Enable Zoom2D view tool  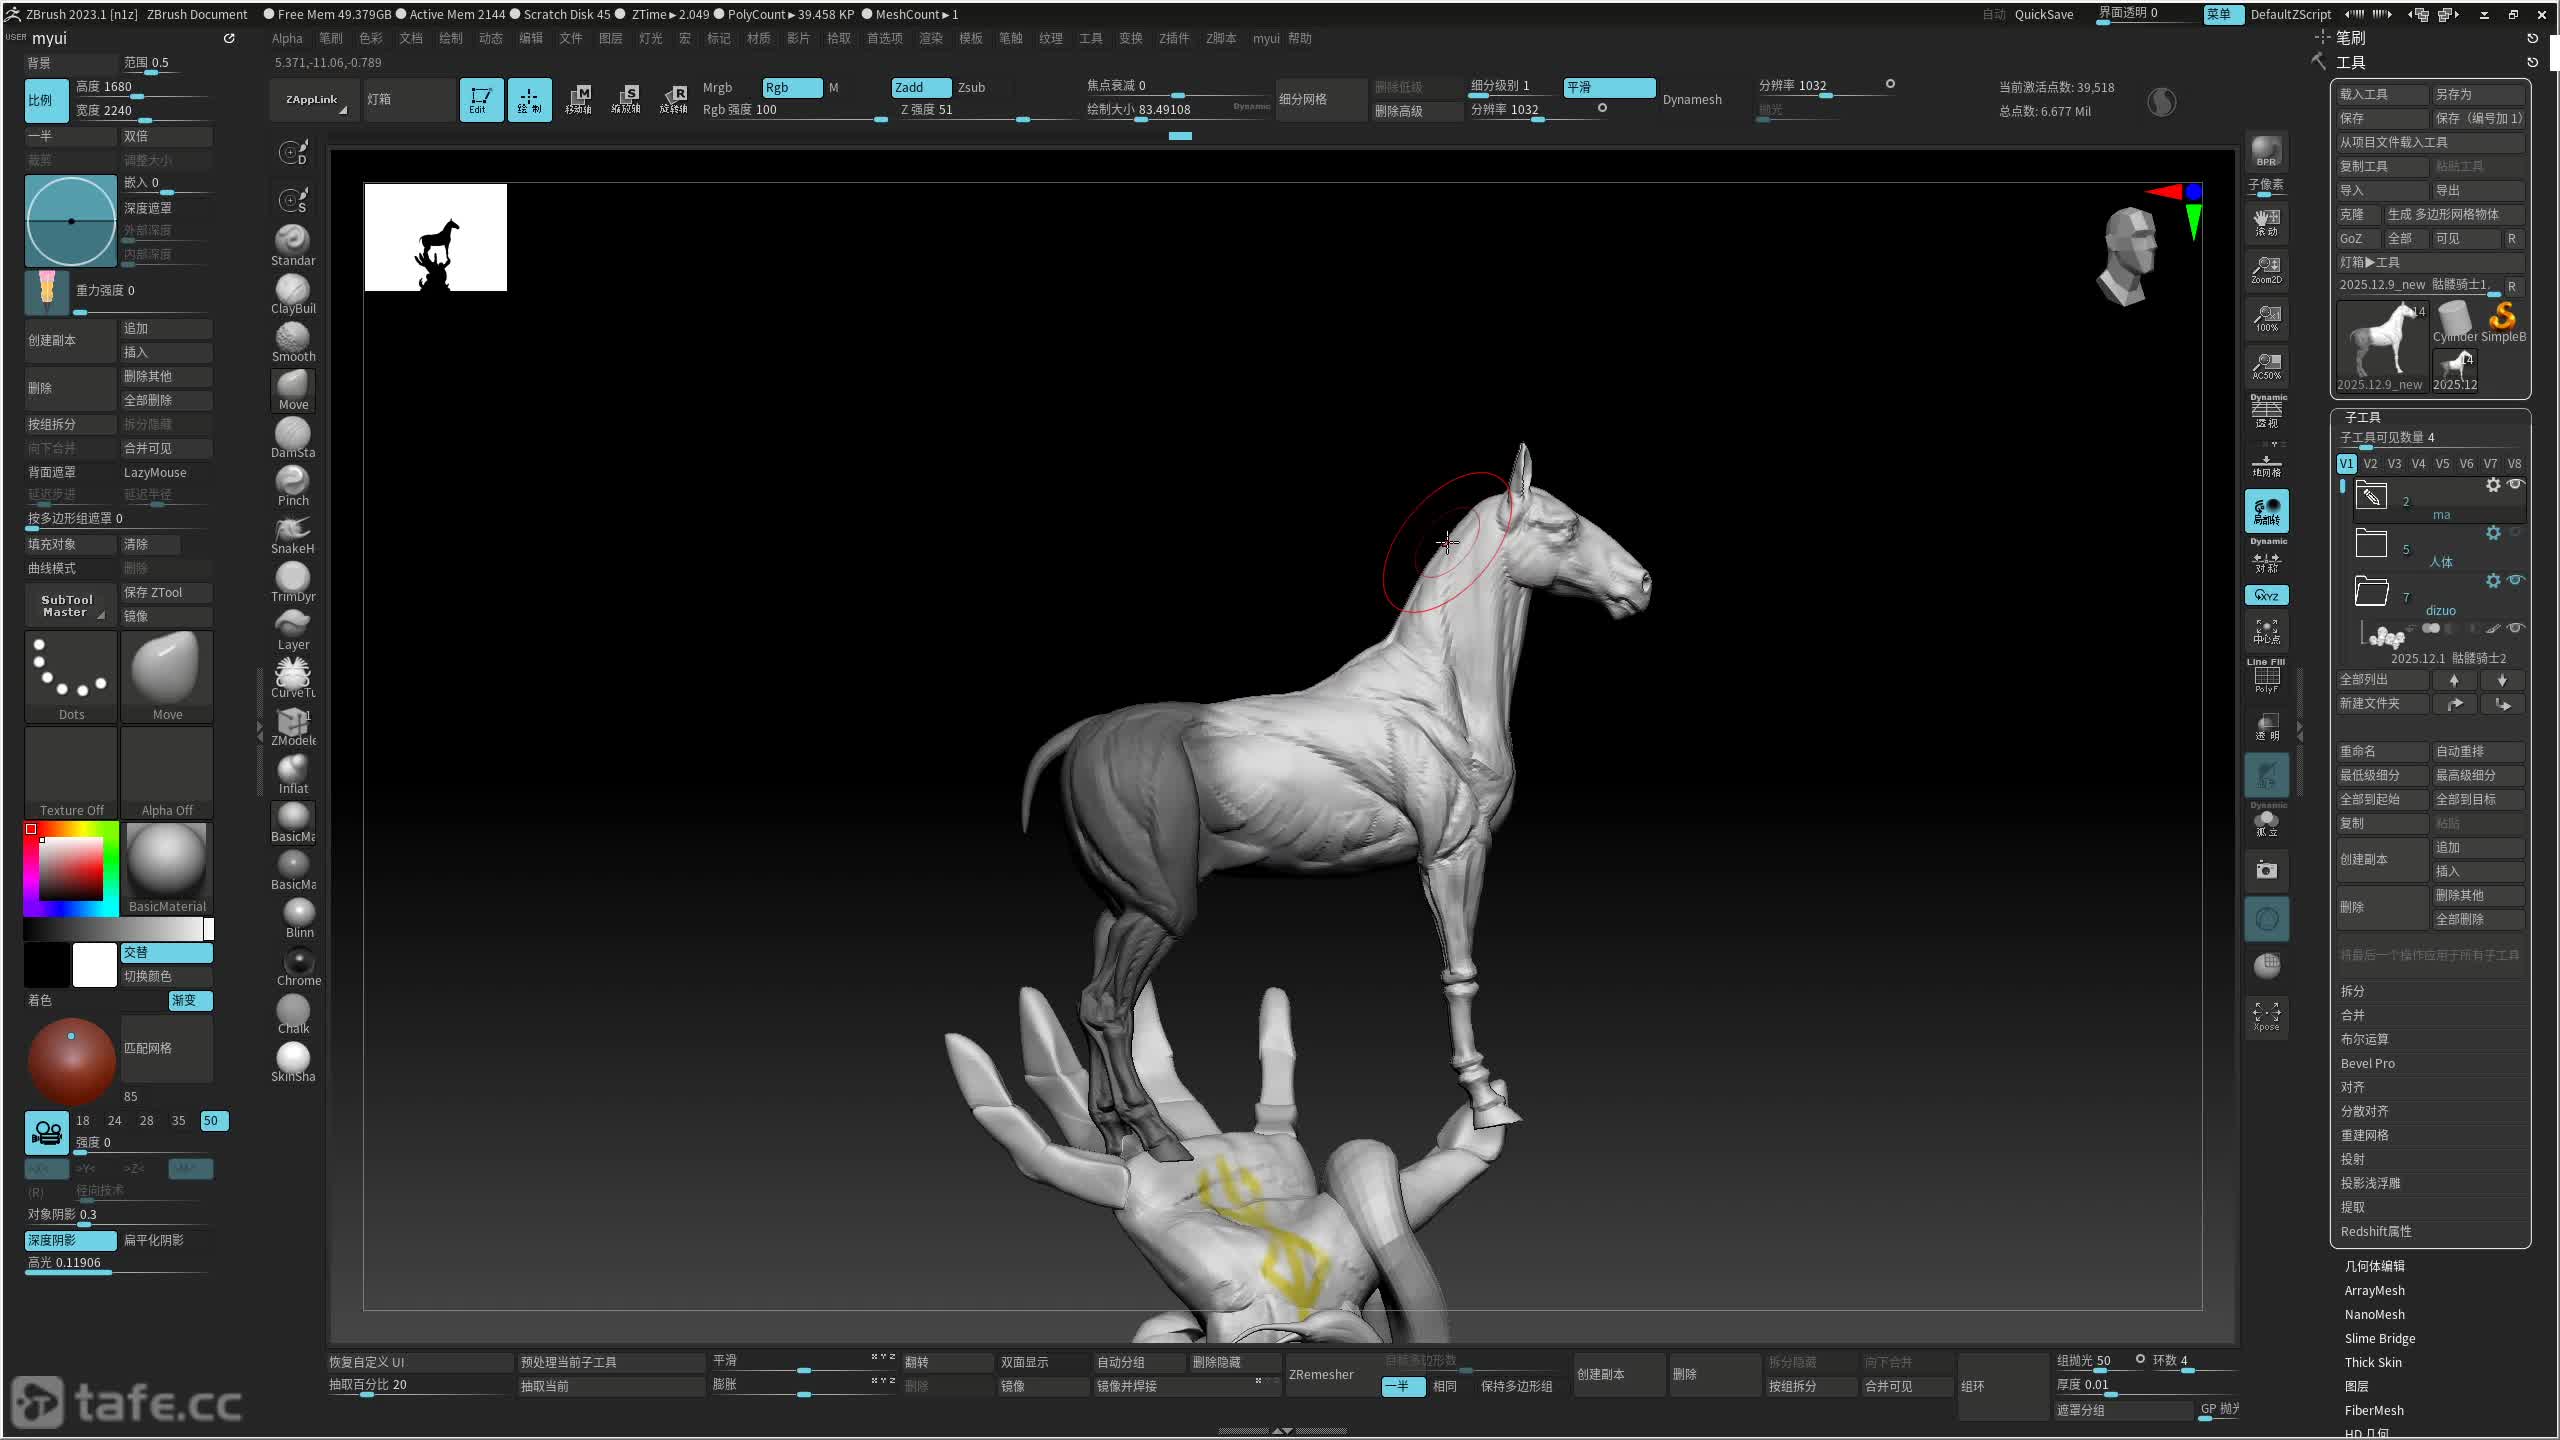tap(2266, 268)
